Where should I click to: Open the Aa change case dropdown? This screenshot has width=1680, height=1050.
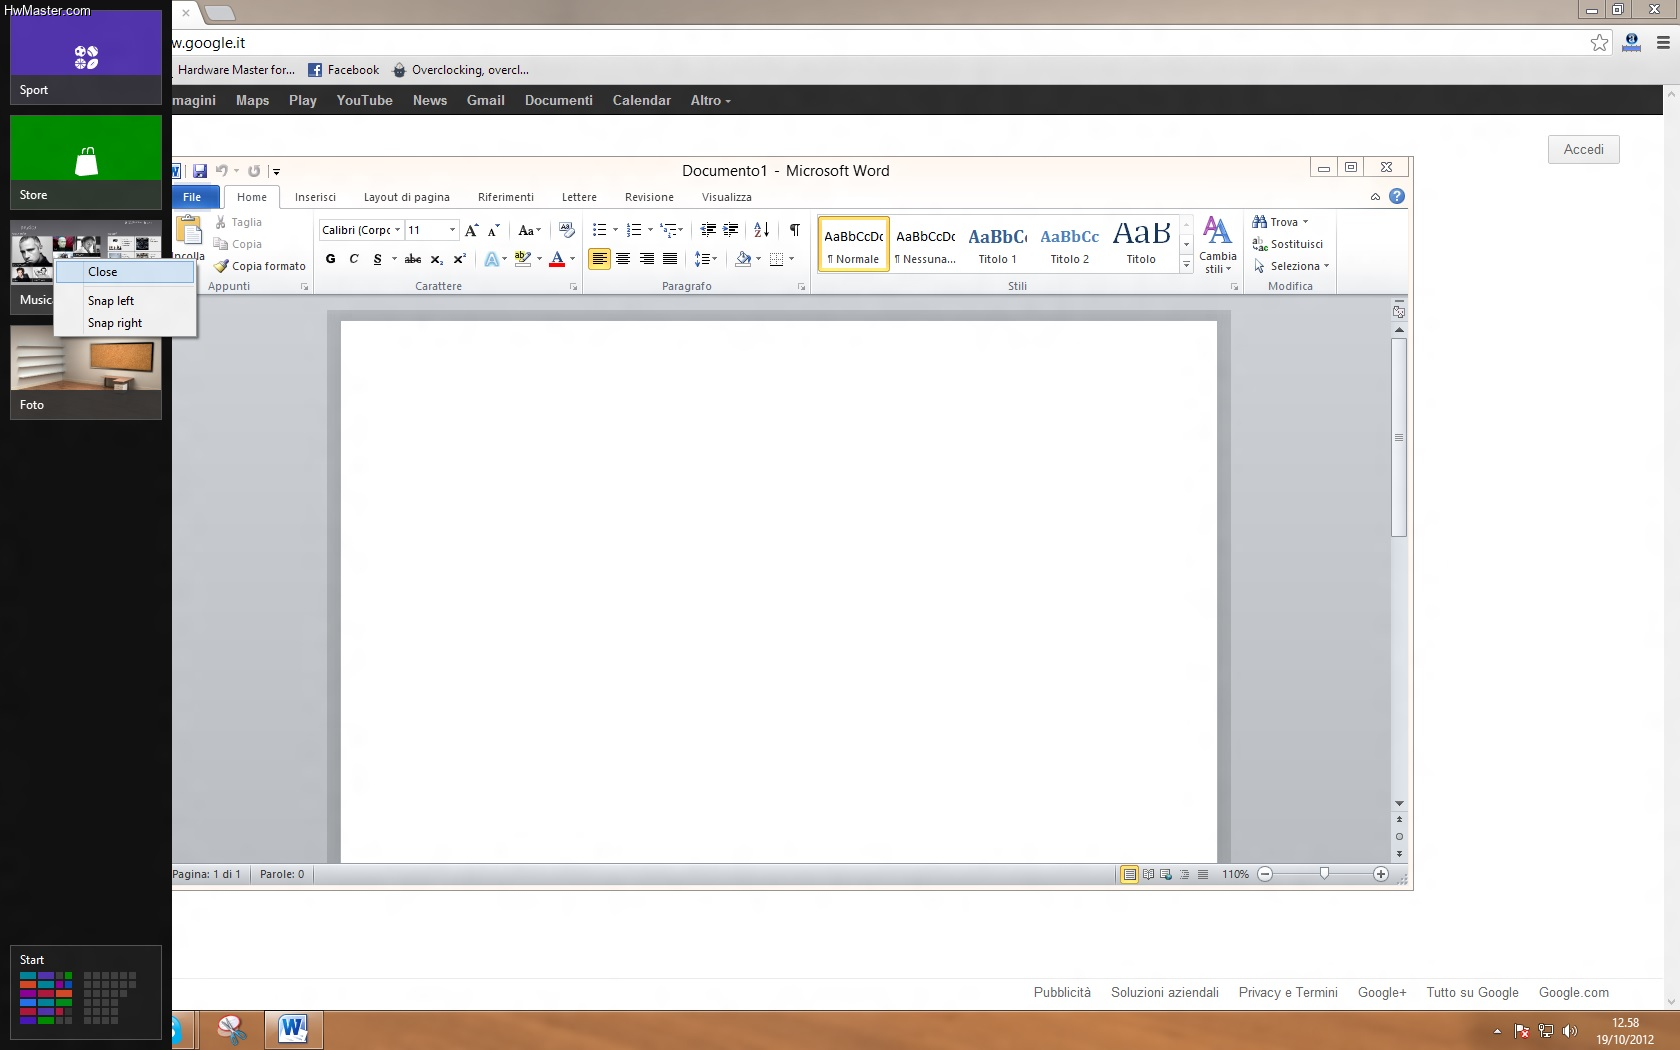(x=529, y=230)
